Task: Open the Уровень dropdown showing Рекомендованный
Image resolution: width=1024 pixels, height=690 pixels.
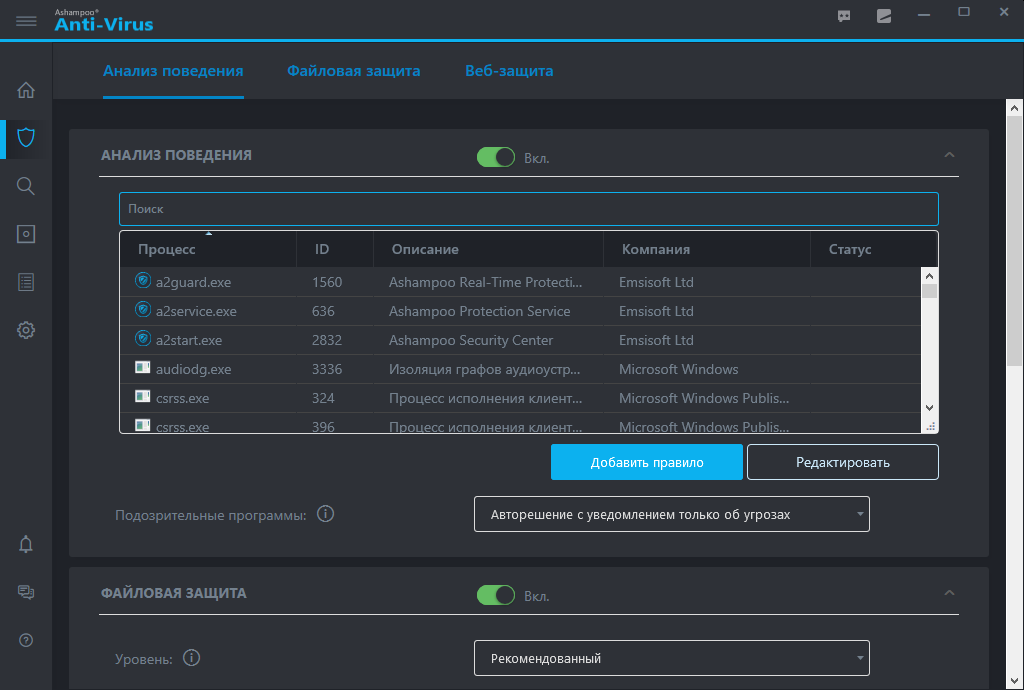Action: tap(671, 658)
